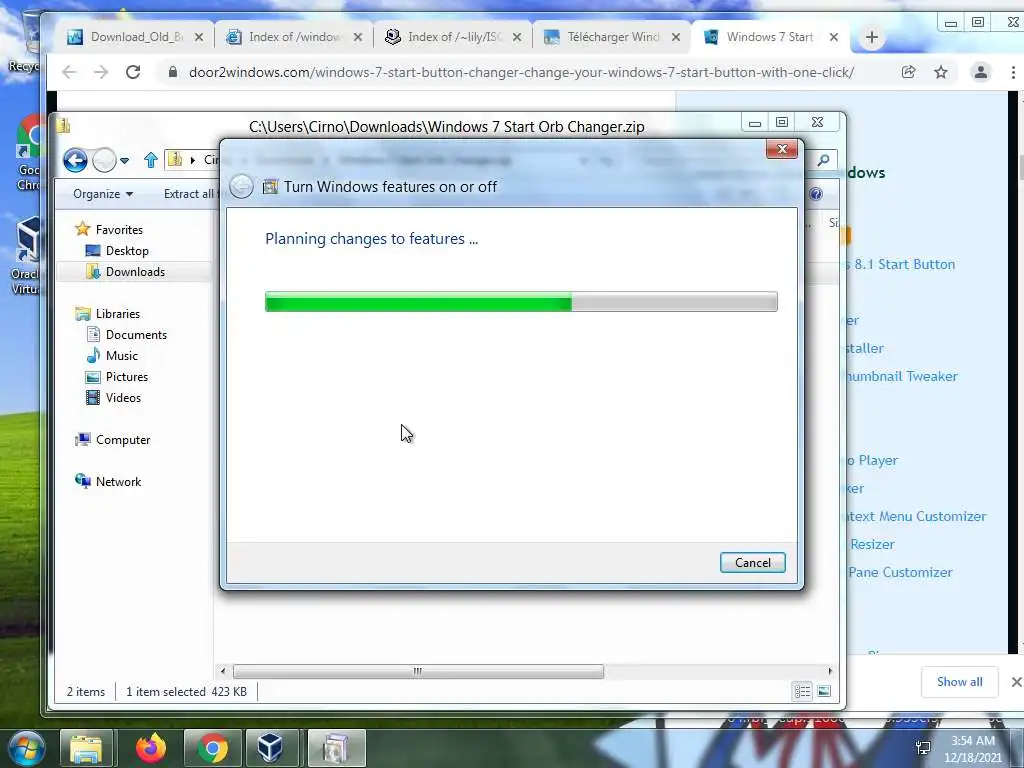Viewport: 1024px width, 768px height.
Task: Switch Explorer to details view icon
Action: coord(803,691)
